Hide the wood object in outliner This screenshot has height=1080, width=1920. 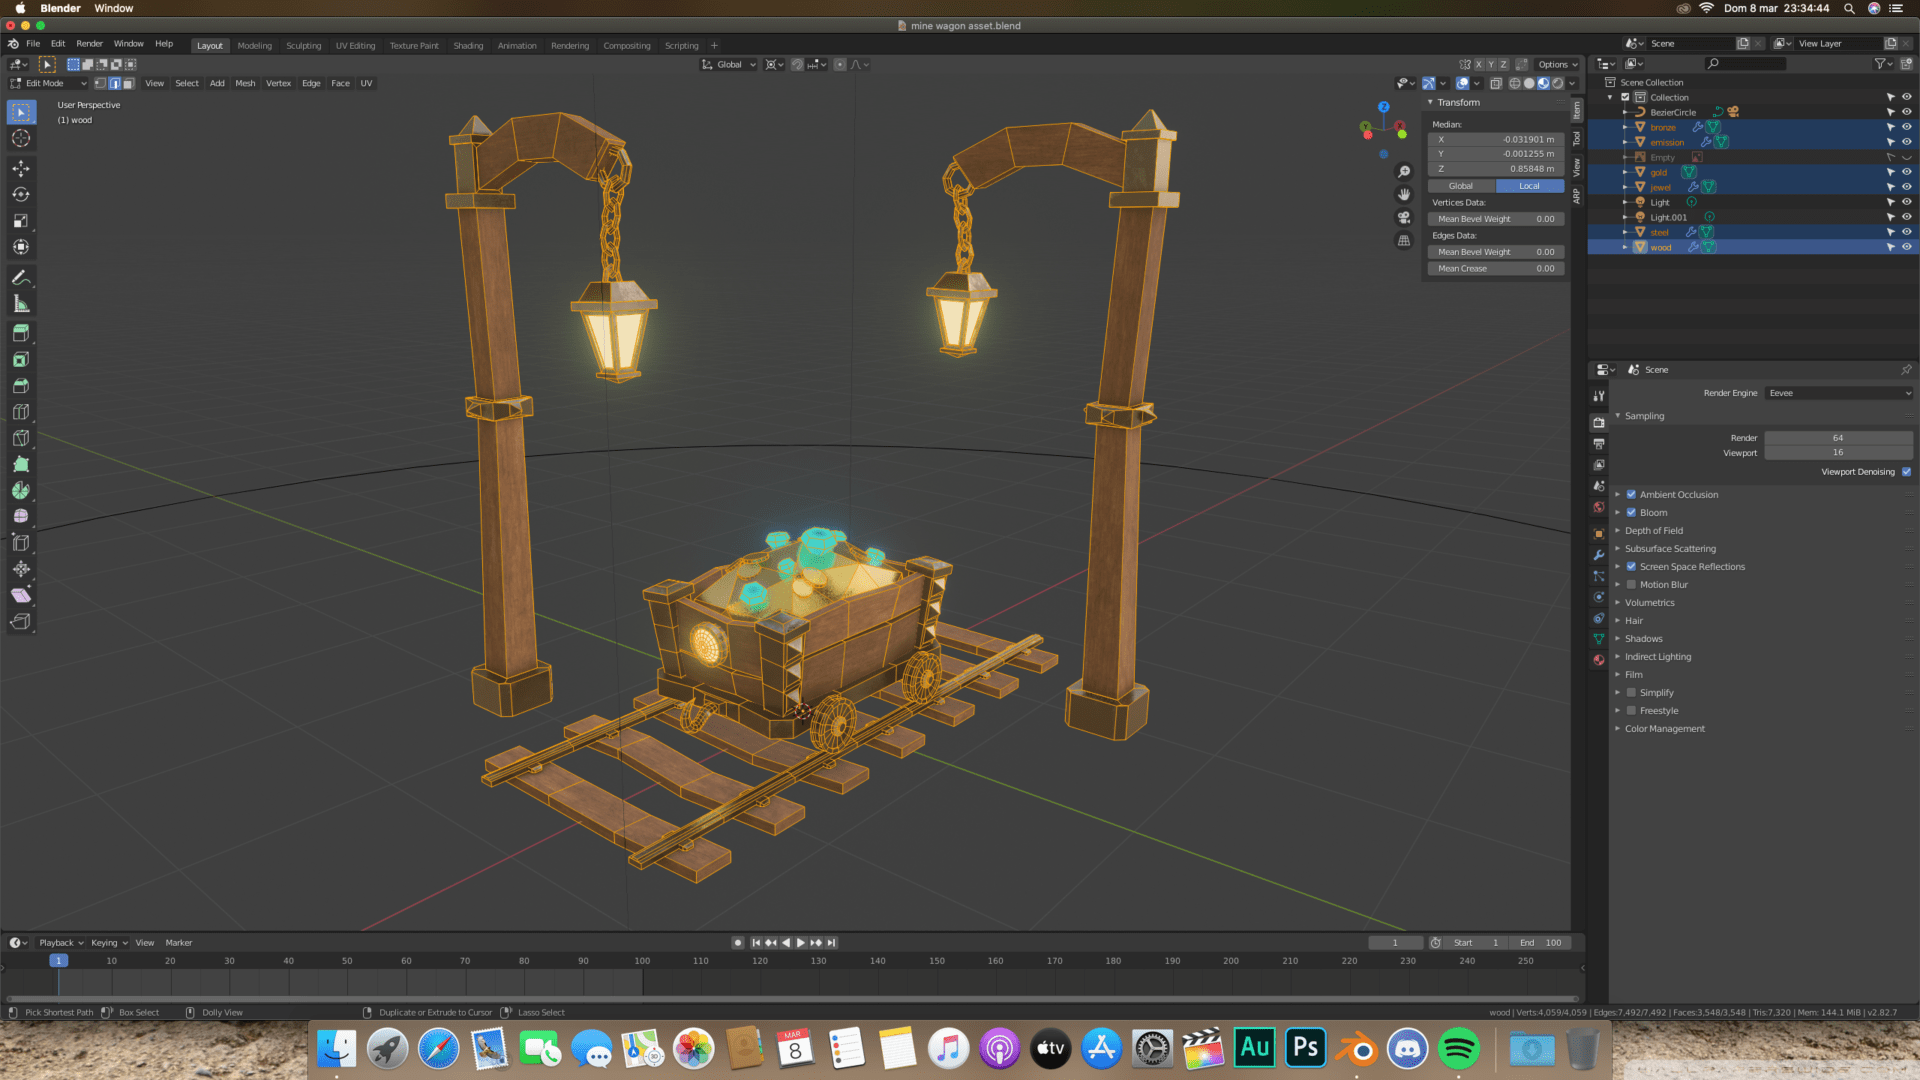click(x=1906, y=247)
